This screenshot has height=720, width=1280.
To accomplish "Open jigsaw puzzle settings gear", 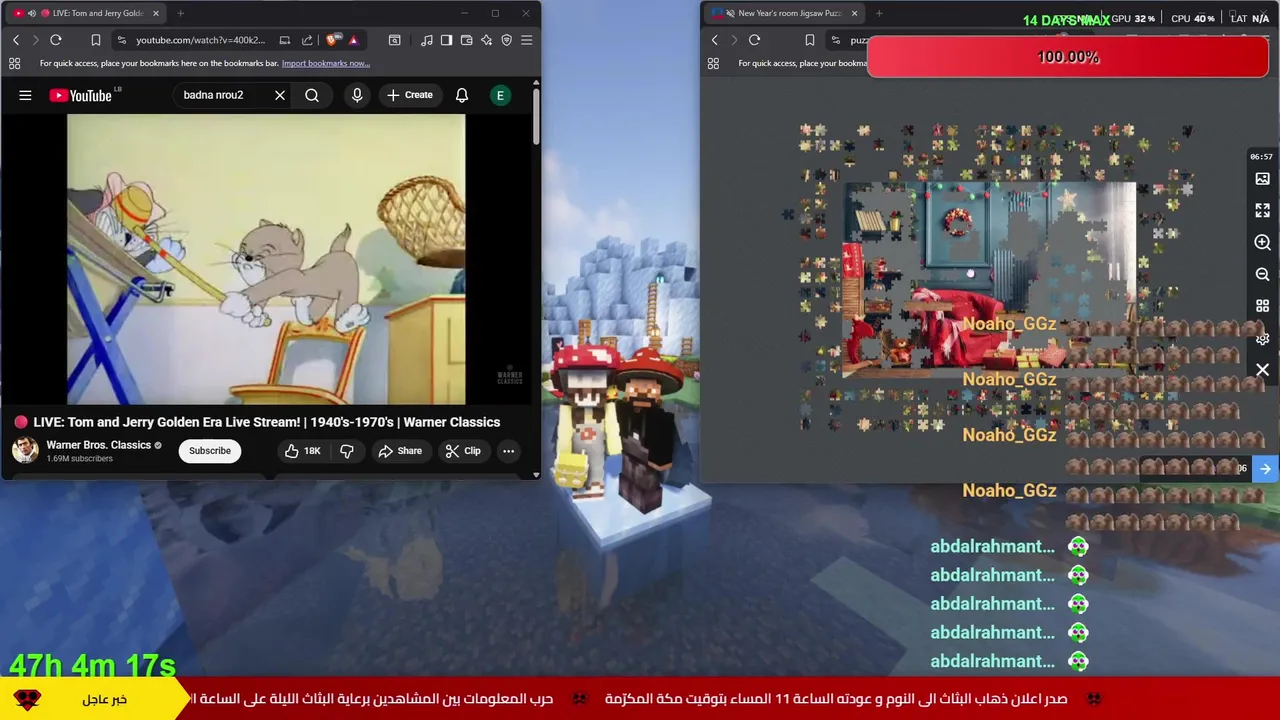I will [1262, 339].
